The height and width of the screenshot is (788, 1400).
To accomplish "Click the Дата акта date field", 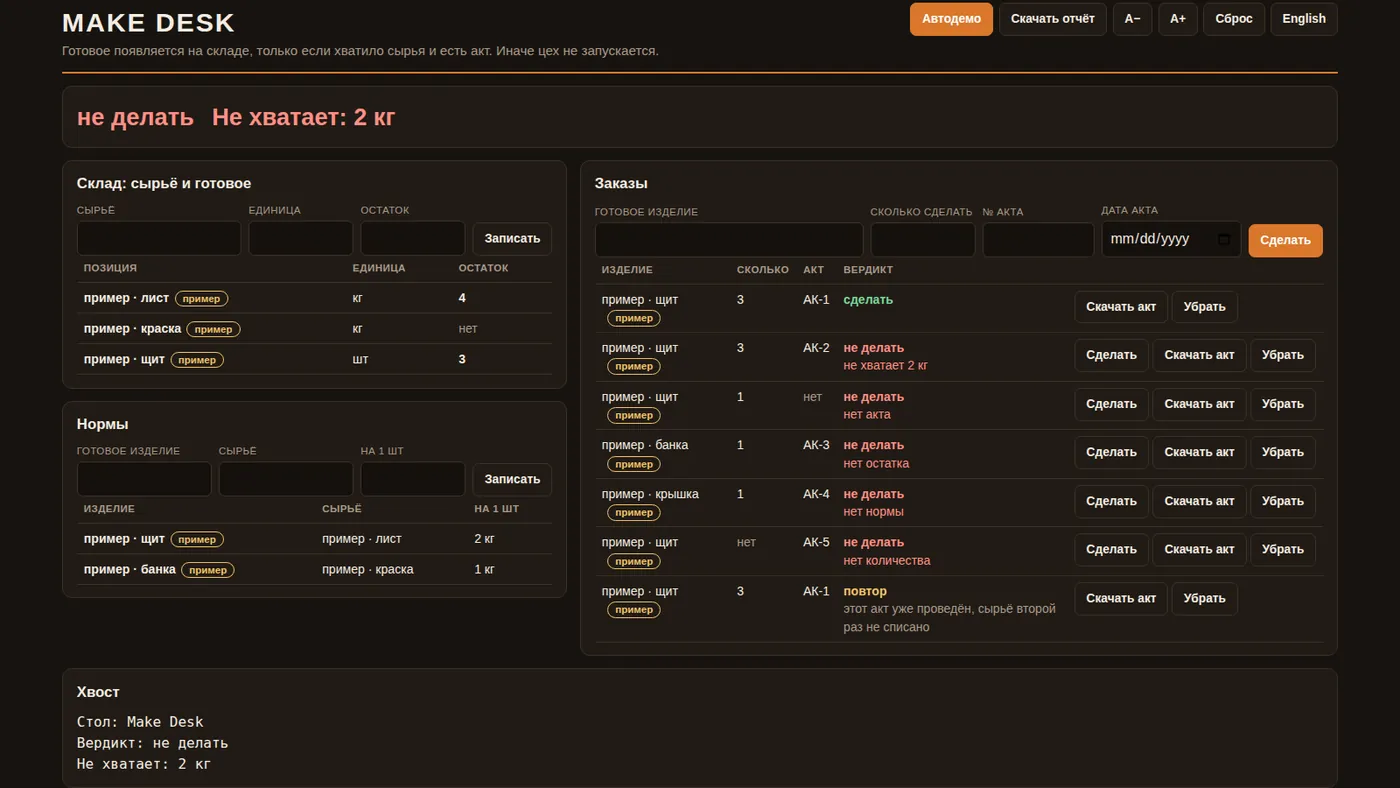I will click(1171, 240).
